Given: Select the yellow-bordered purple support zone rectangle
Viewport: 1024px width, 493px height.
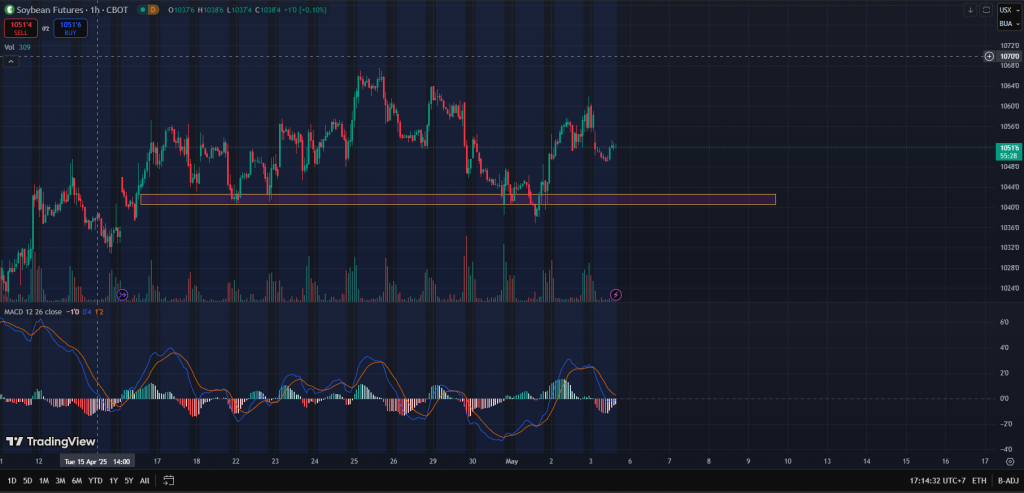Looking at the screenshot, I should tap(457, 199).
